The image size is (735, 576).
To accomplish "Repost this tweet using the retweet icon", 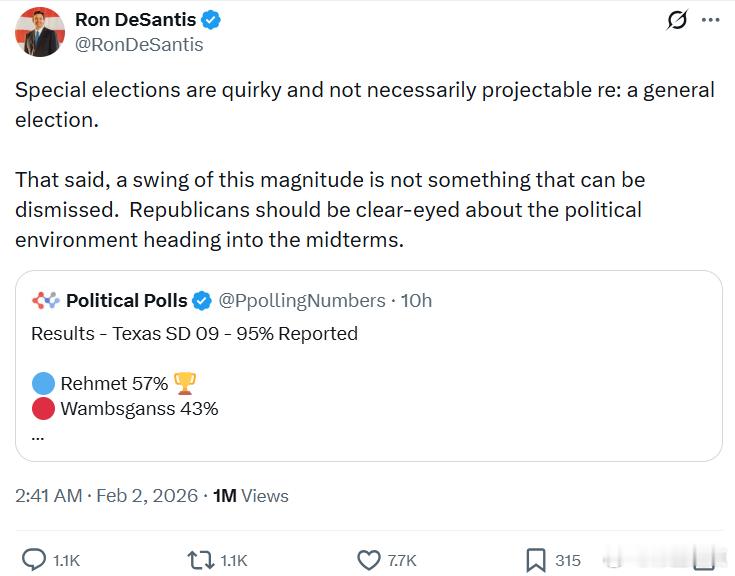I will coord(200,560).
